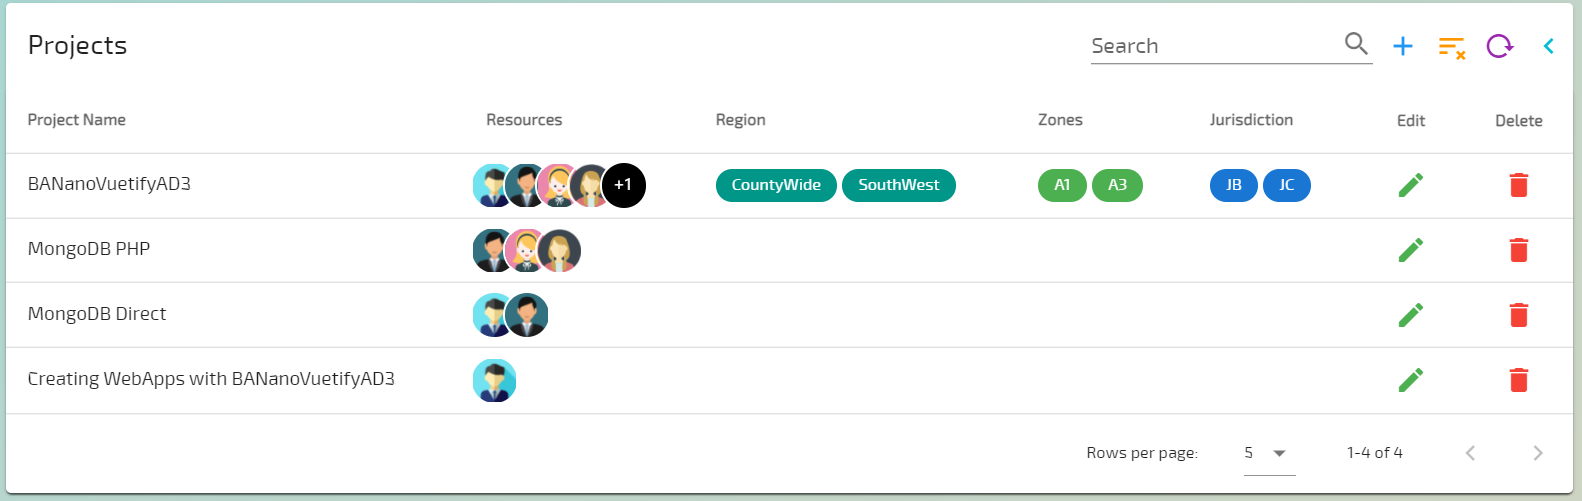
Task: Show the +1 additional resources avatar
Action: (x=623, y=185)
